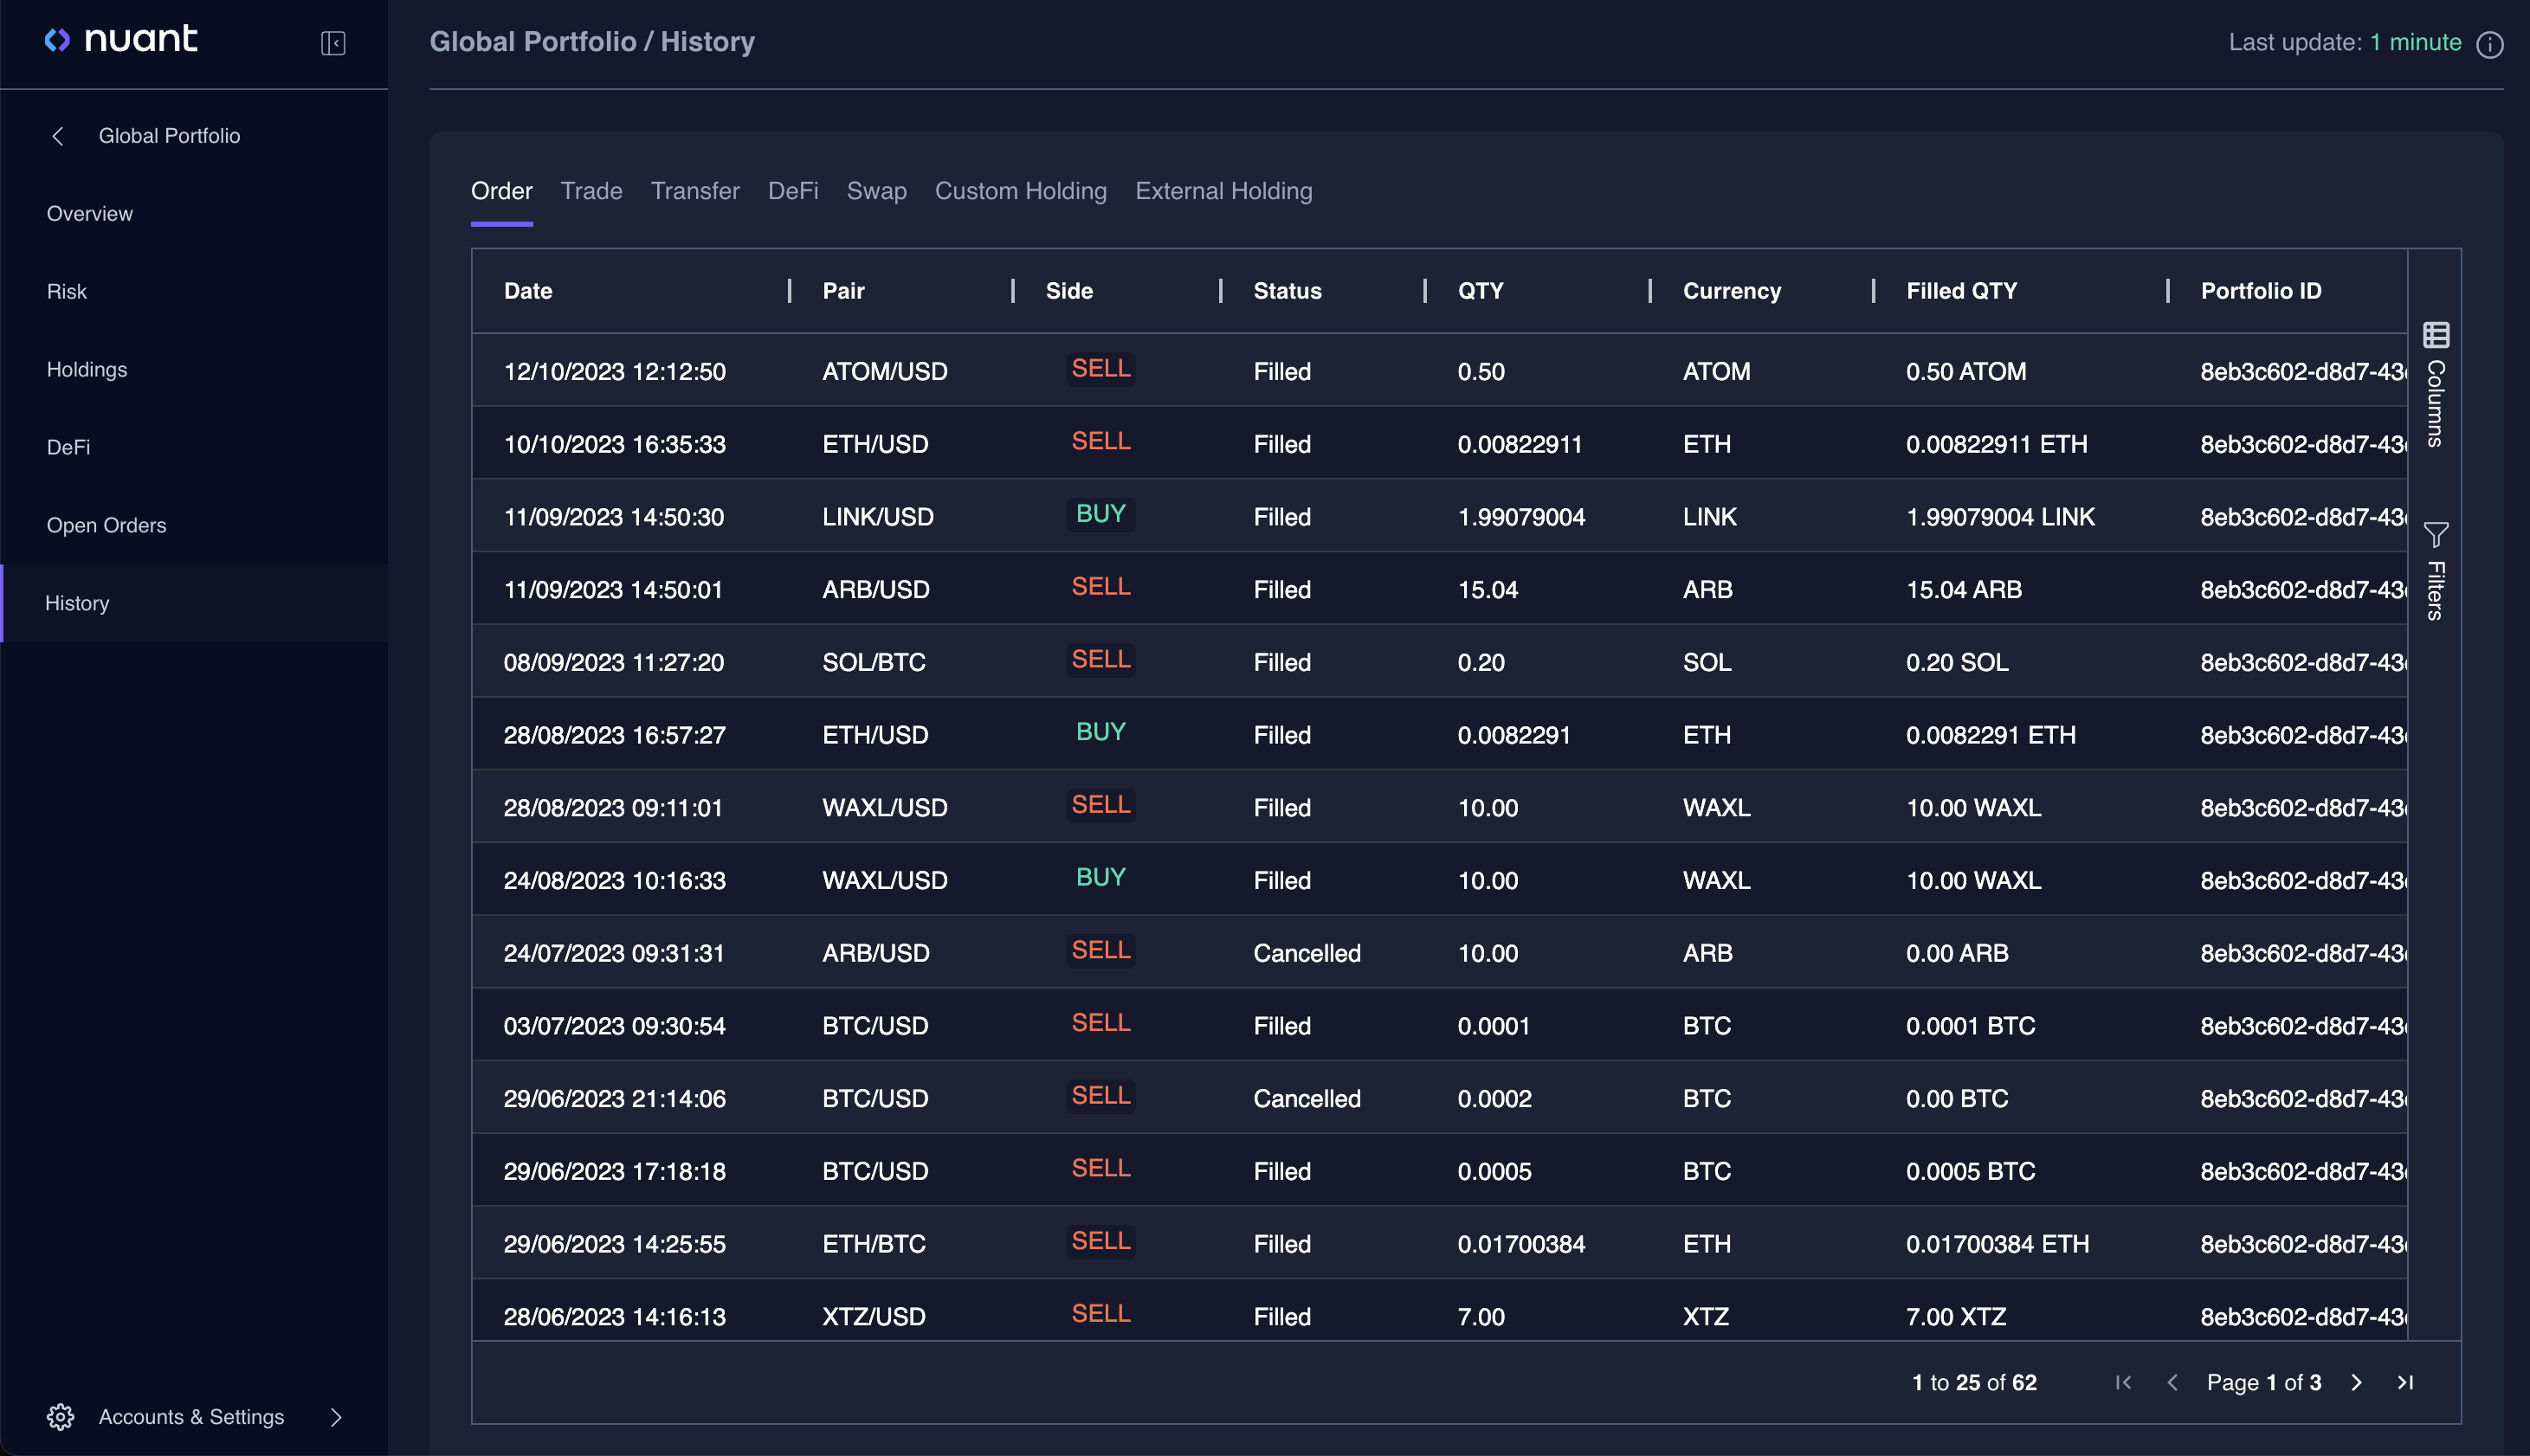Open the Swap tab

[x=876, y=191]
